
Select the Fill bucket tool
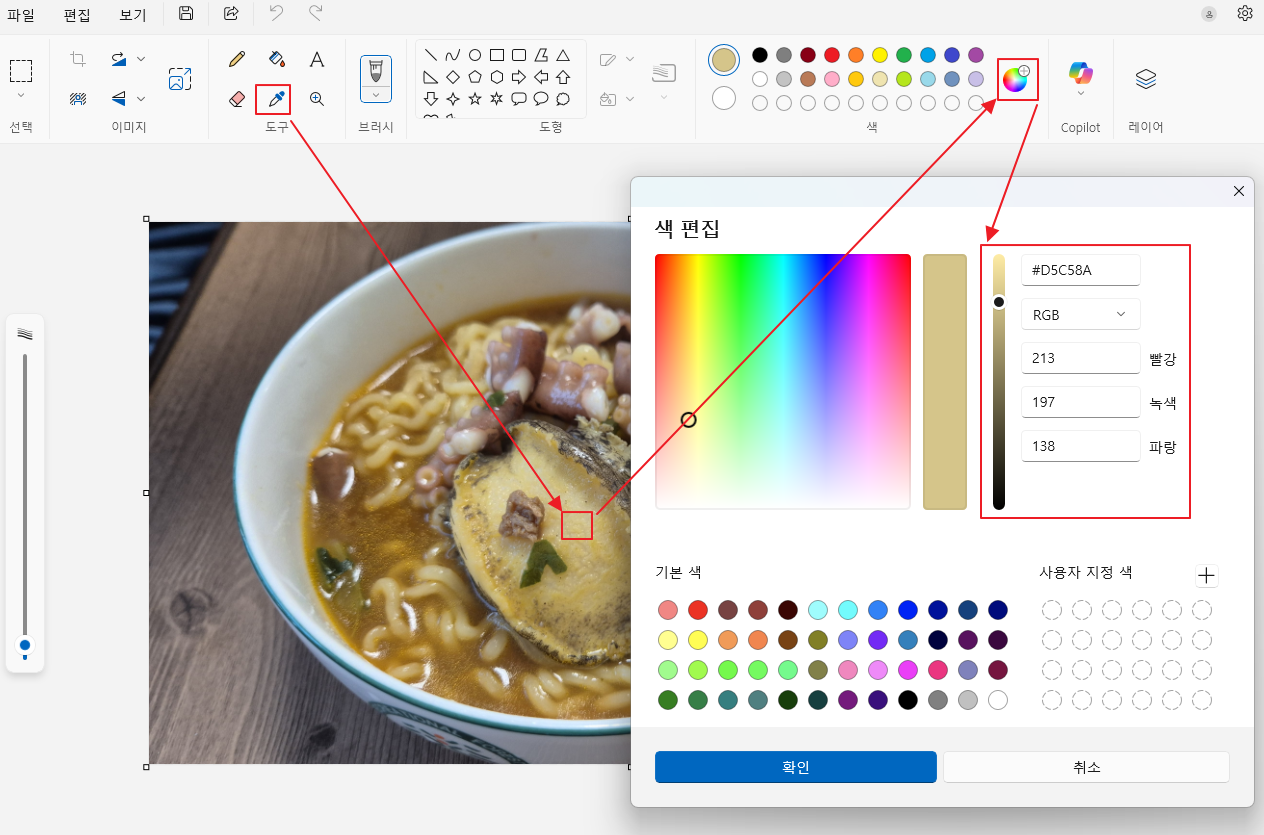277,59
